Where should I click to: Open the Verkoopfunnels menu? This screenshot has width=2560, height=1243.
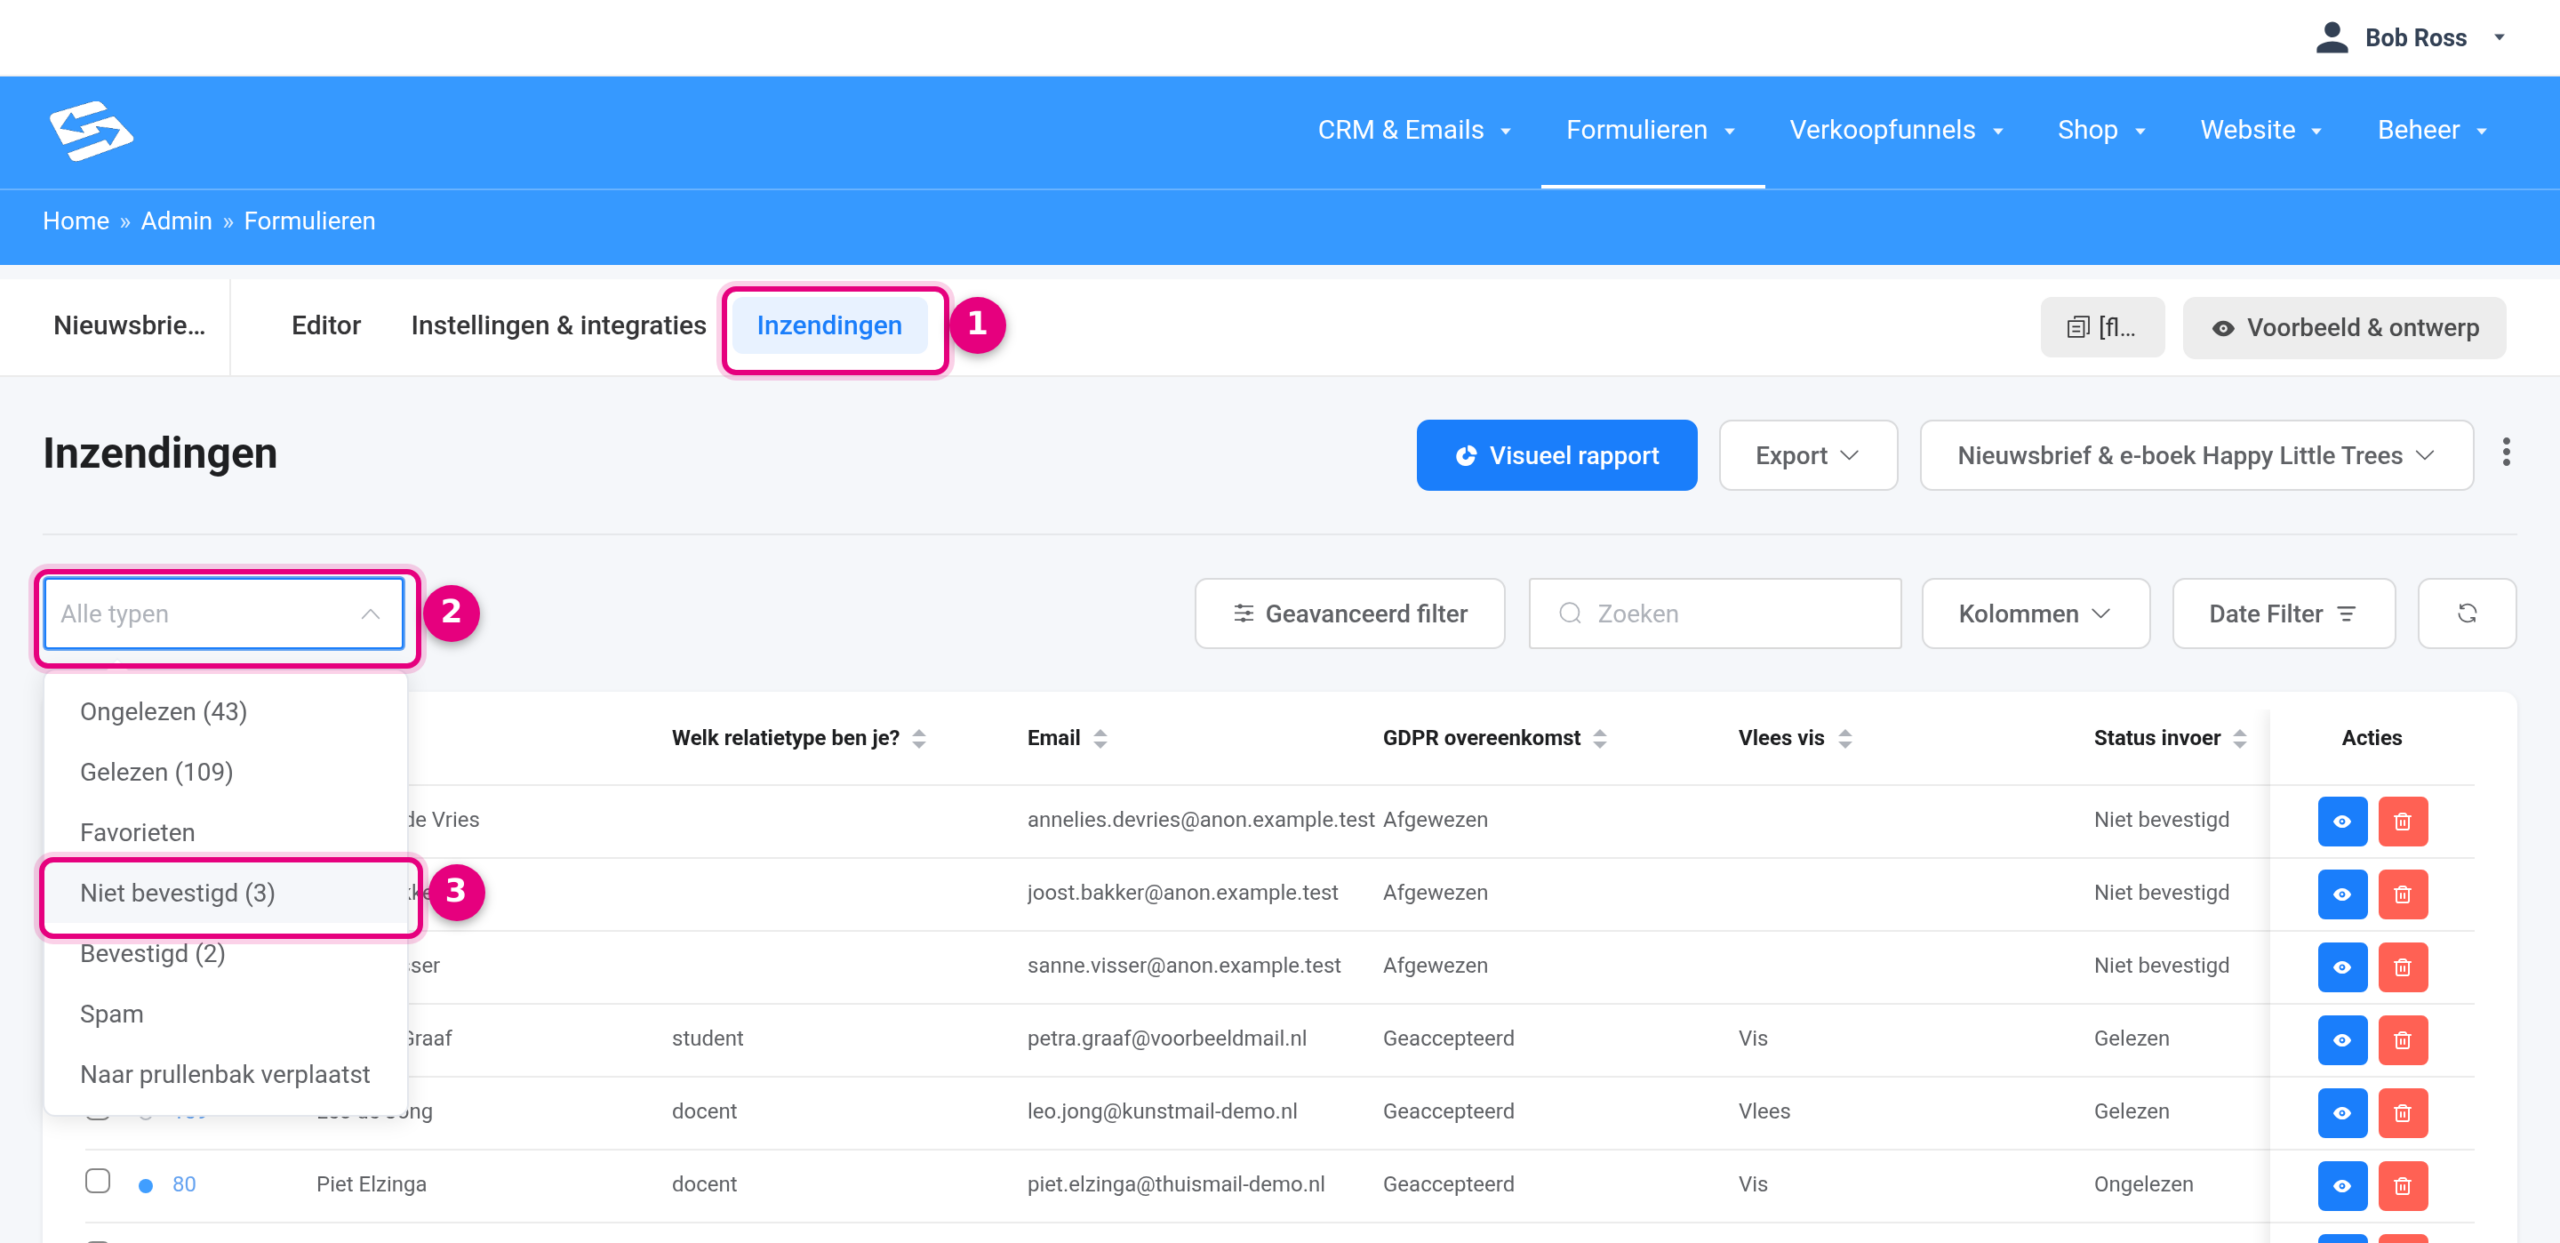1896,130
